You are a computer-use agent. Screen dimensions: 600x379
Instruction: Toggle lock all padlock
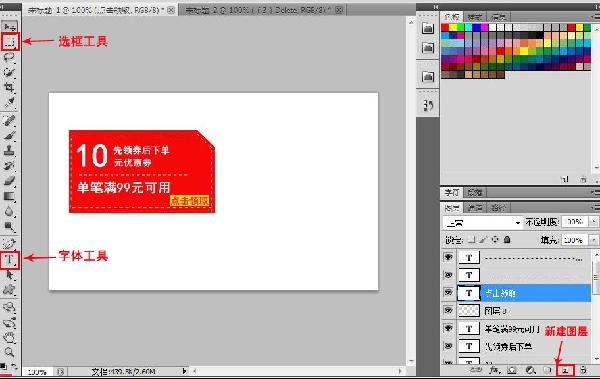tap(507, 240)
